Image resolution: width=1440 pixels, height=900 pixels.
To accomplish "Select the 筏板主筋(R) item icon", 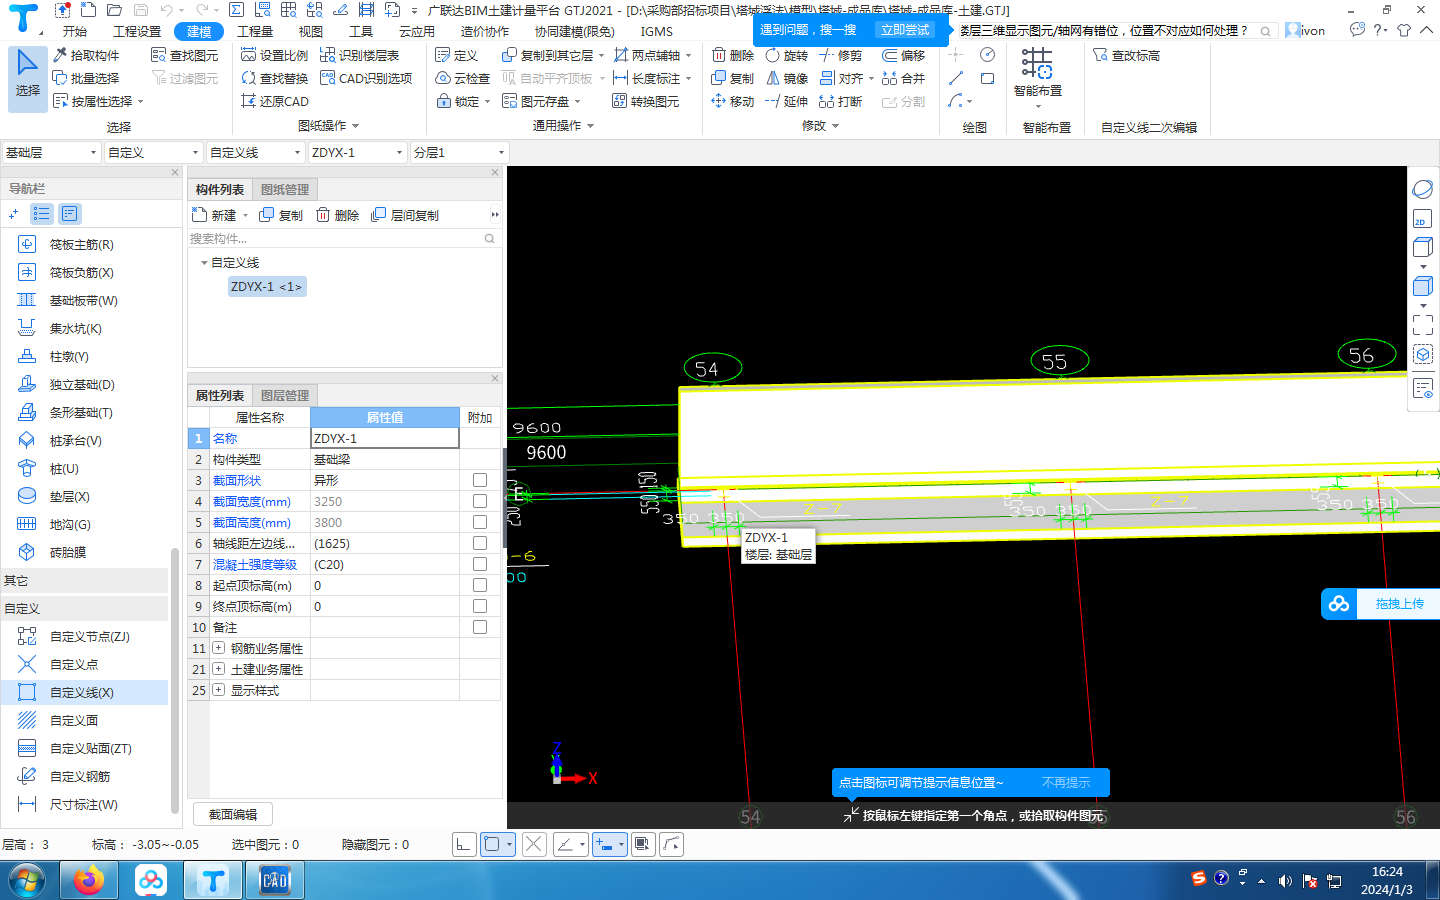I will click(27, 244).
